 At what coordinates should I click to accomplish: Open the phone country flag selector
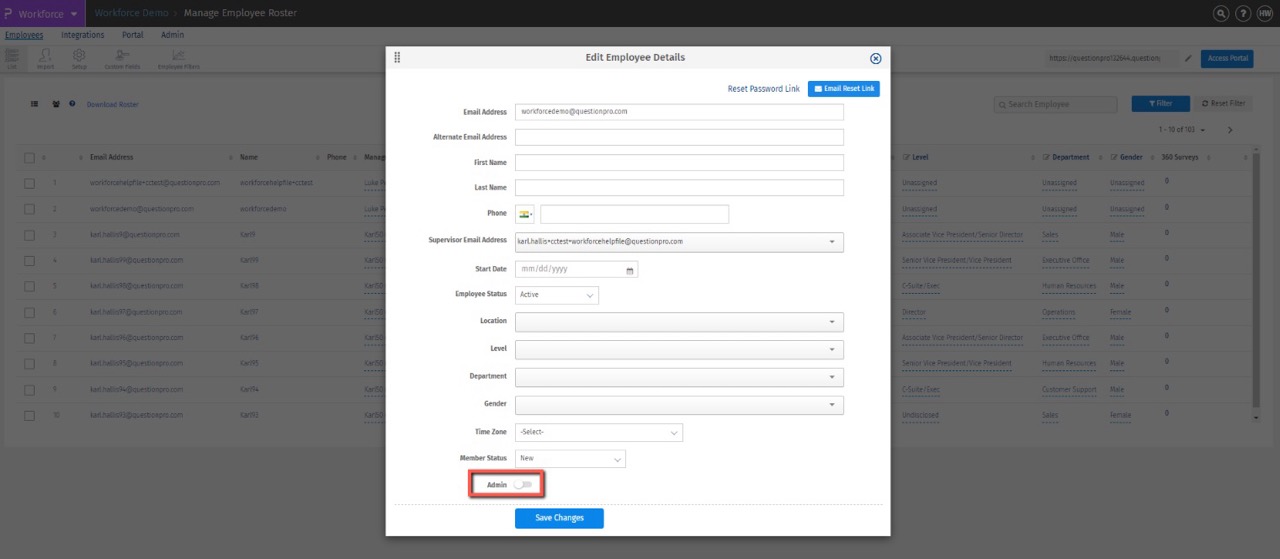click(525, 214)
